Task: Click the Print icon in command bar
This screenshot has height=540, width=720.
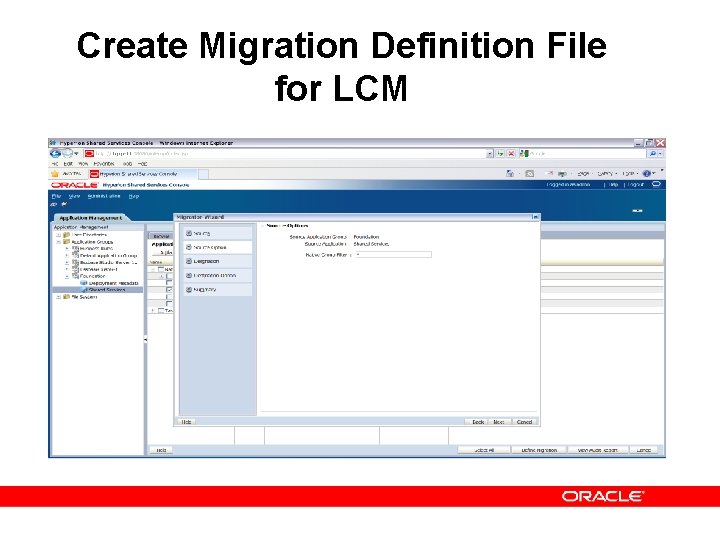Action: (x=562, y=174)
